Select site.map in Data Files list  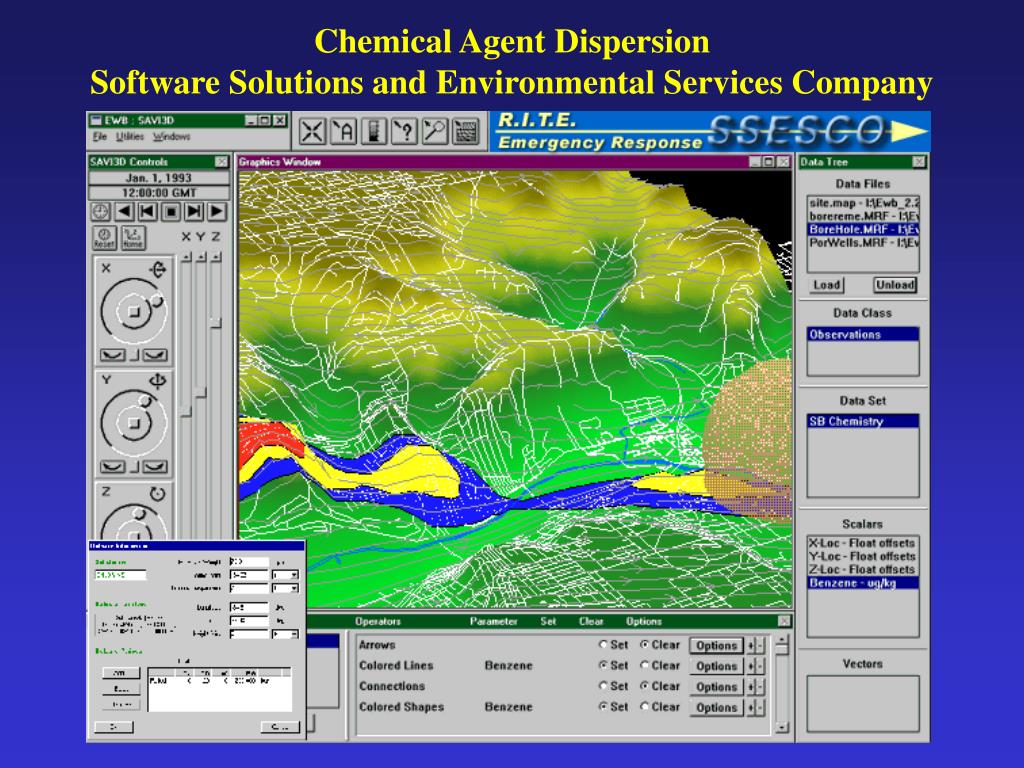(863, 203)
